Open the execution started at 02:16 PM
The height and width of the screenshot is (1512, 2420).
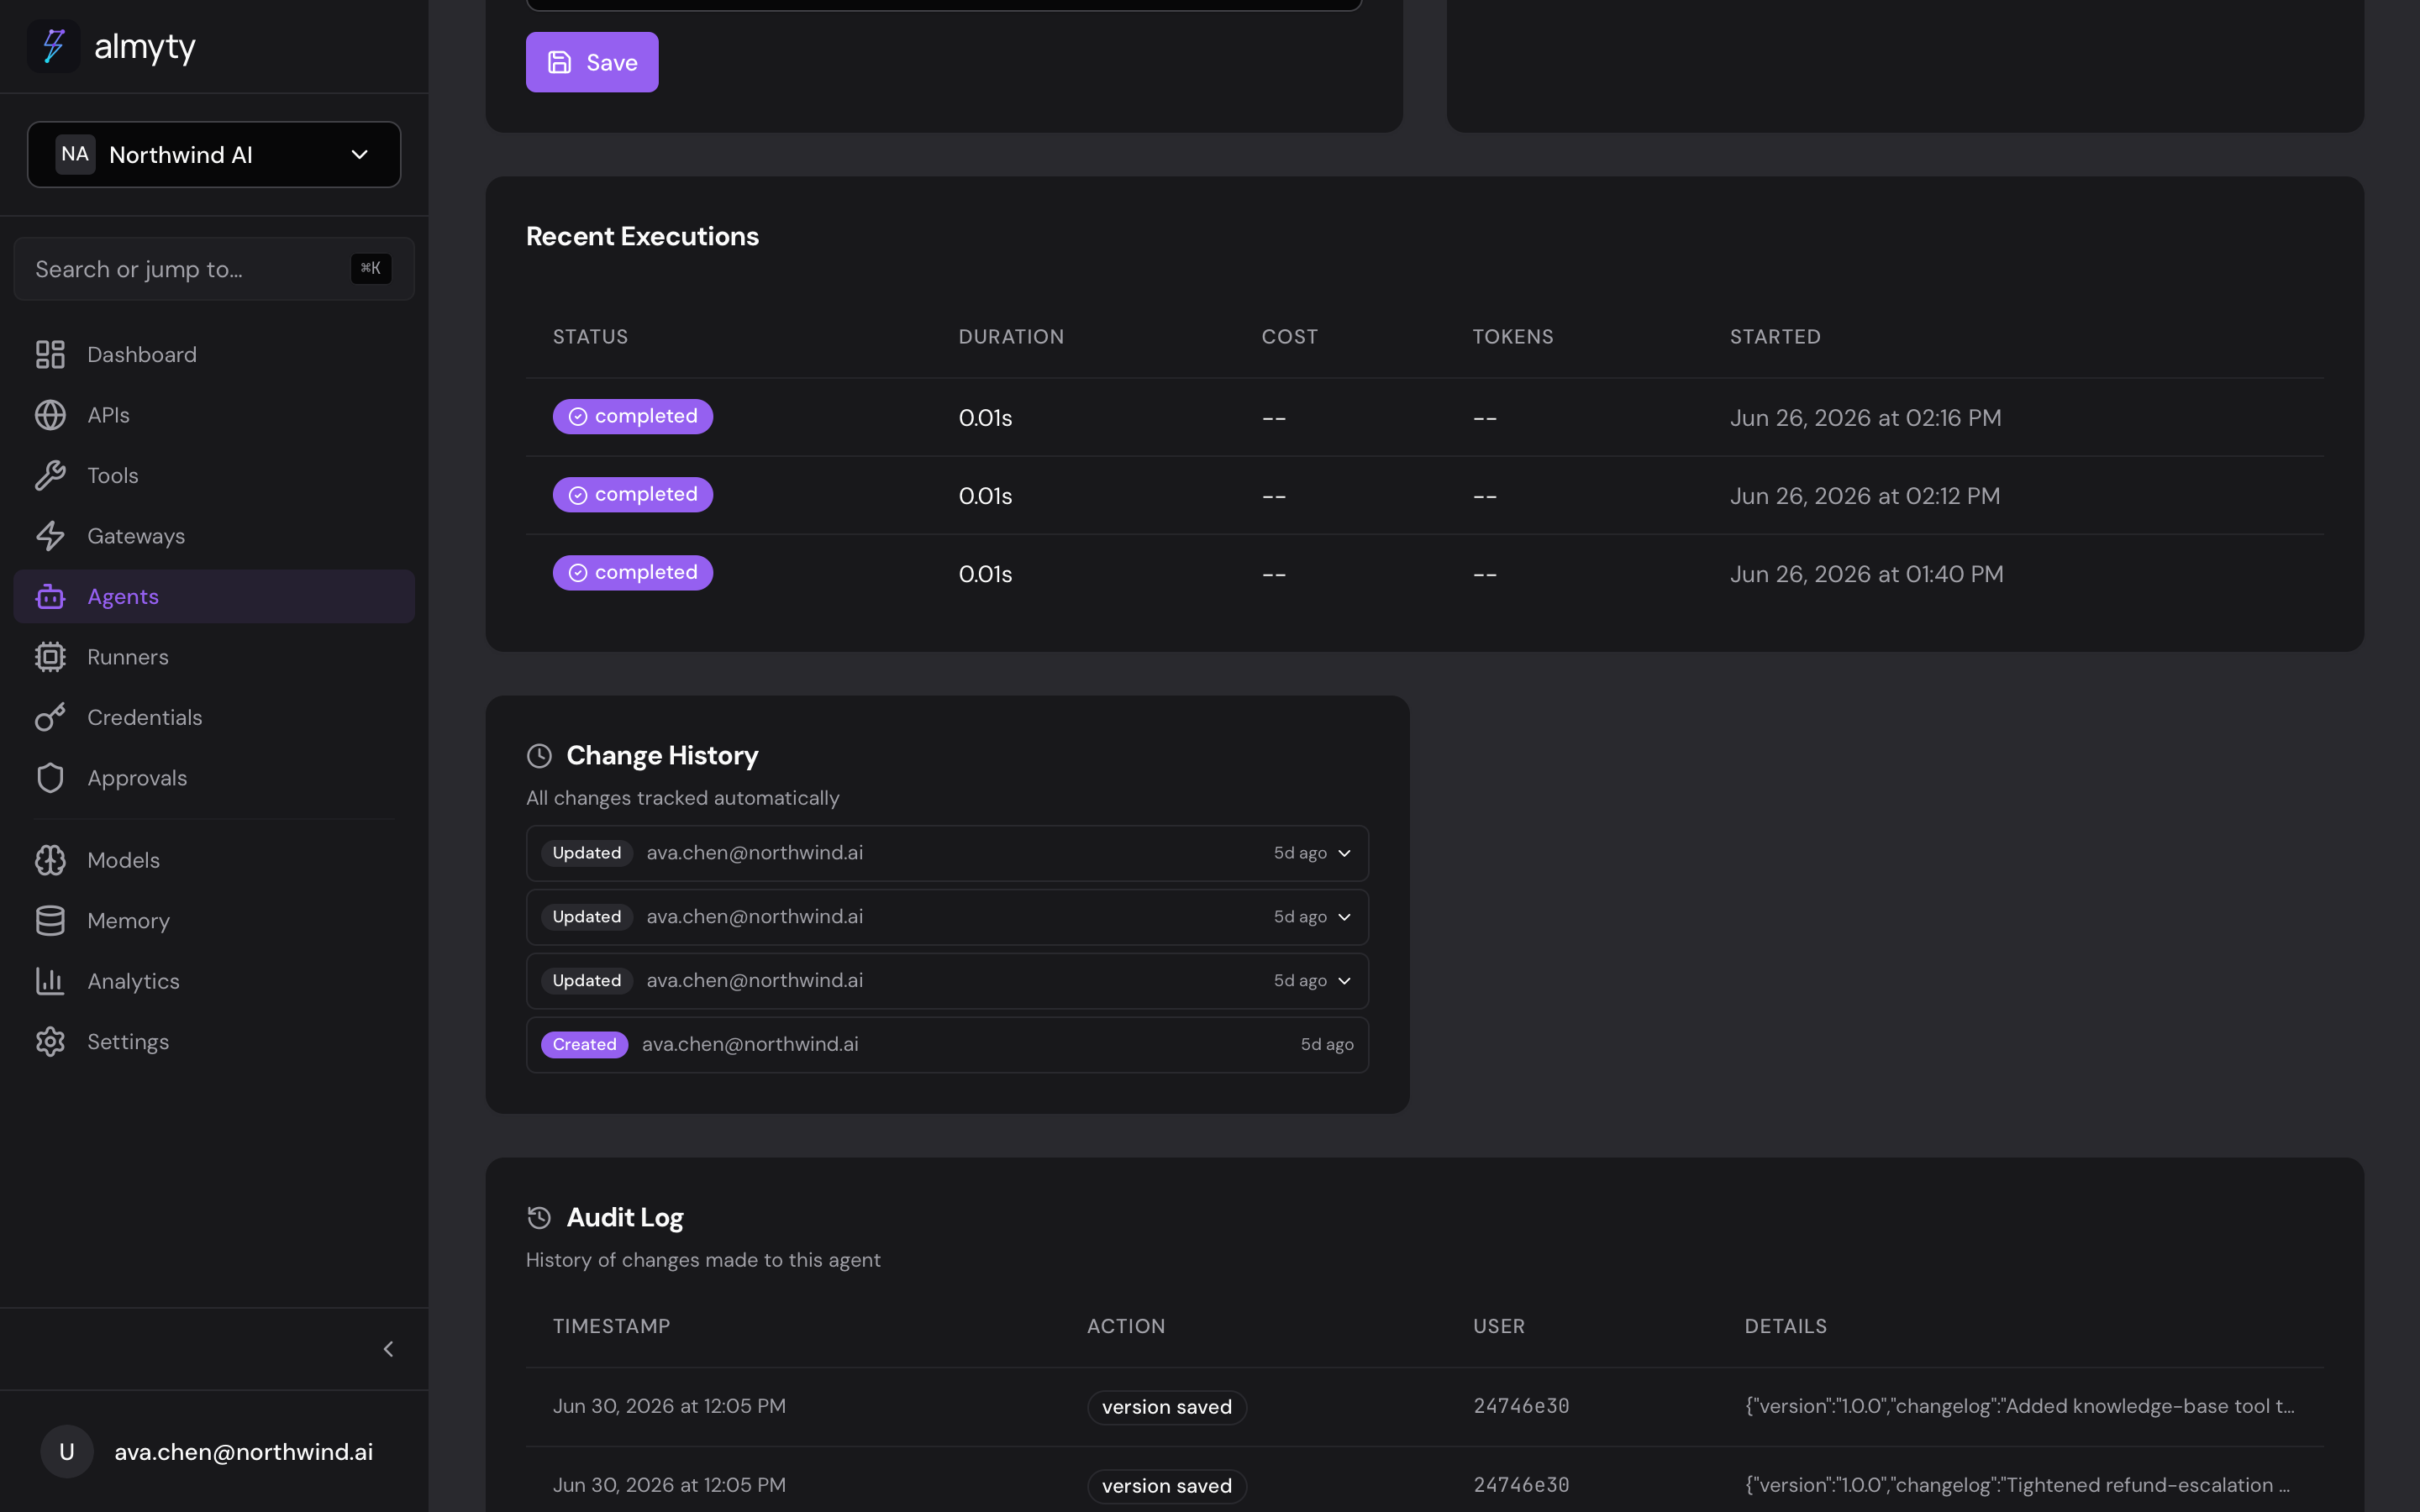click(x=1424, y=417)
